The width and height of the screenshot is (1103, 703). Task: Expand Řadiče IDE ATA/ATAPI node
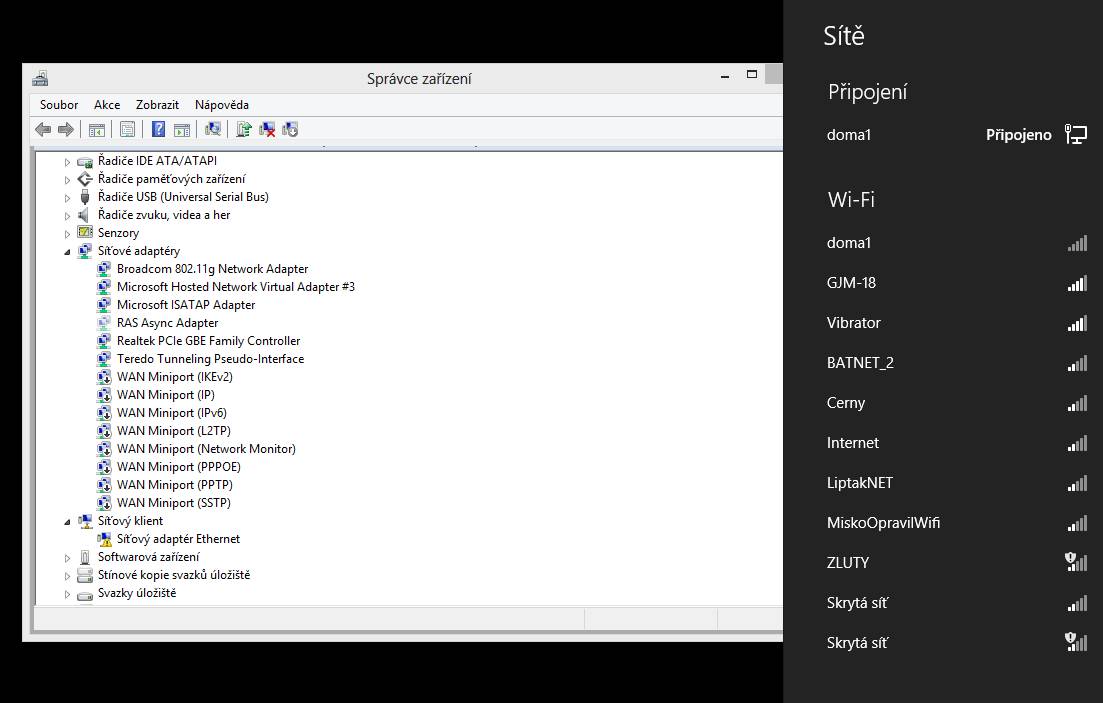click(68, 162)
